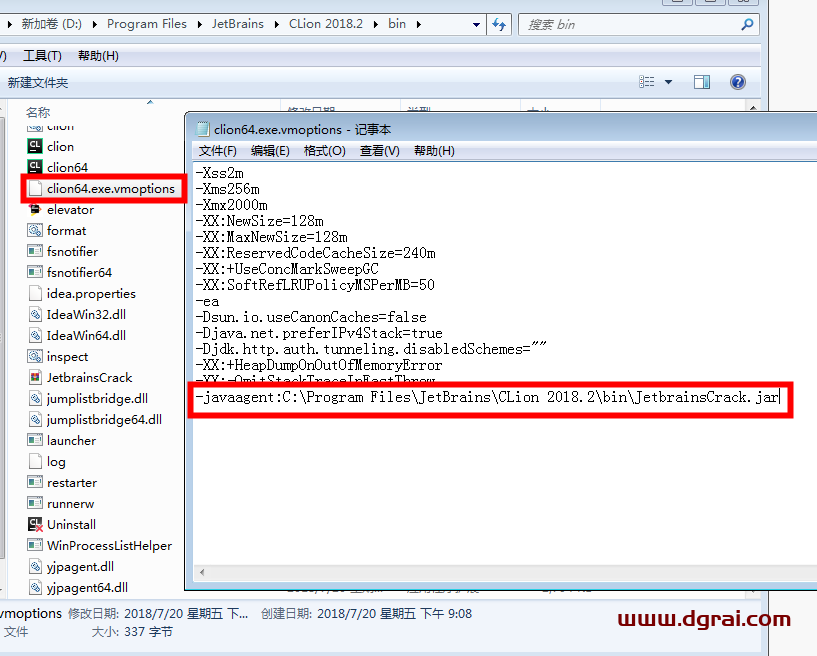
Task: Click Notepad horizontal scrollbar left arrow
Action: [x=202, y=572]
